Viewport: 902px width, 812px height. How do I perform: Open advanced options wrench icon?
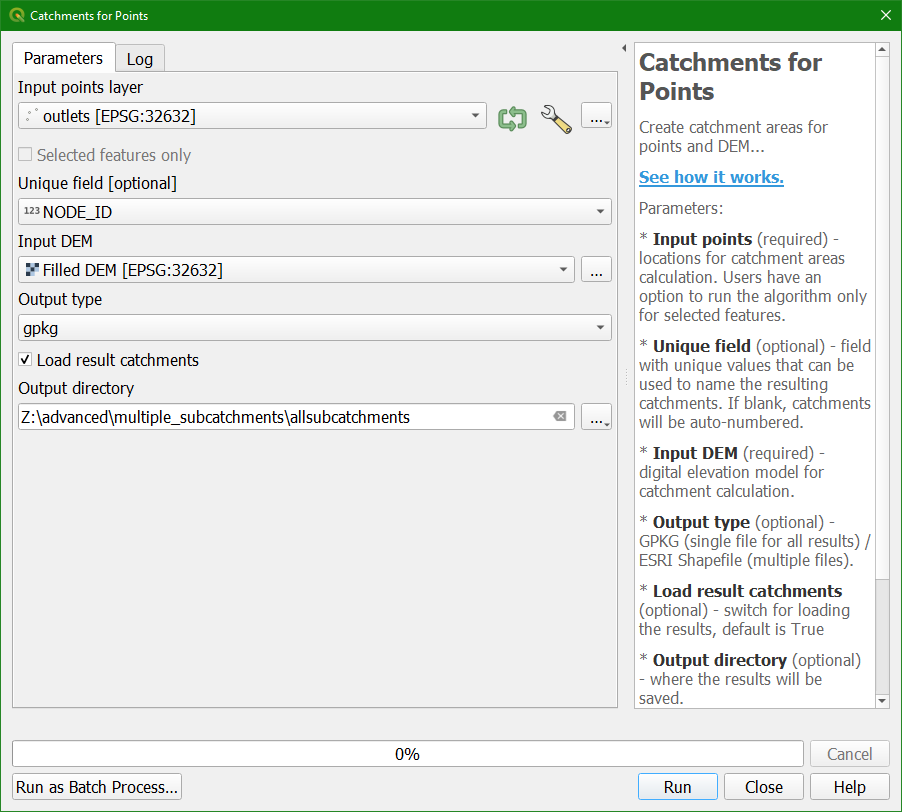coord(555,117)
